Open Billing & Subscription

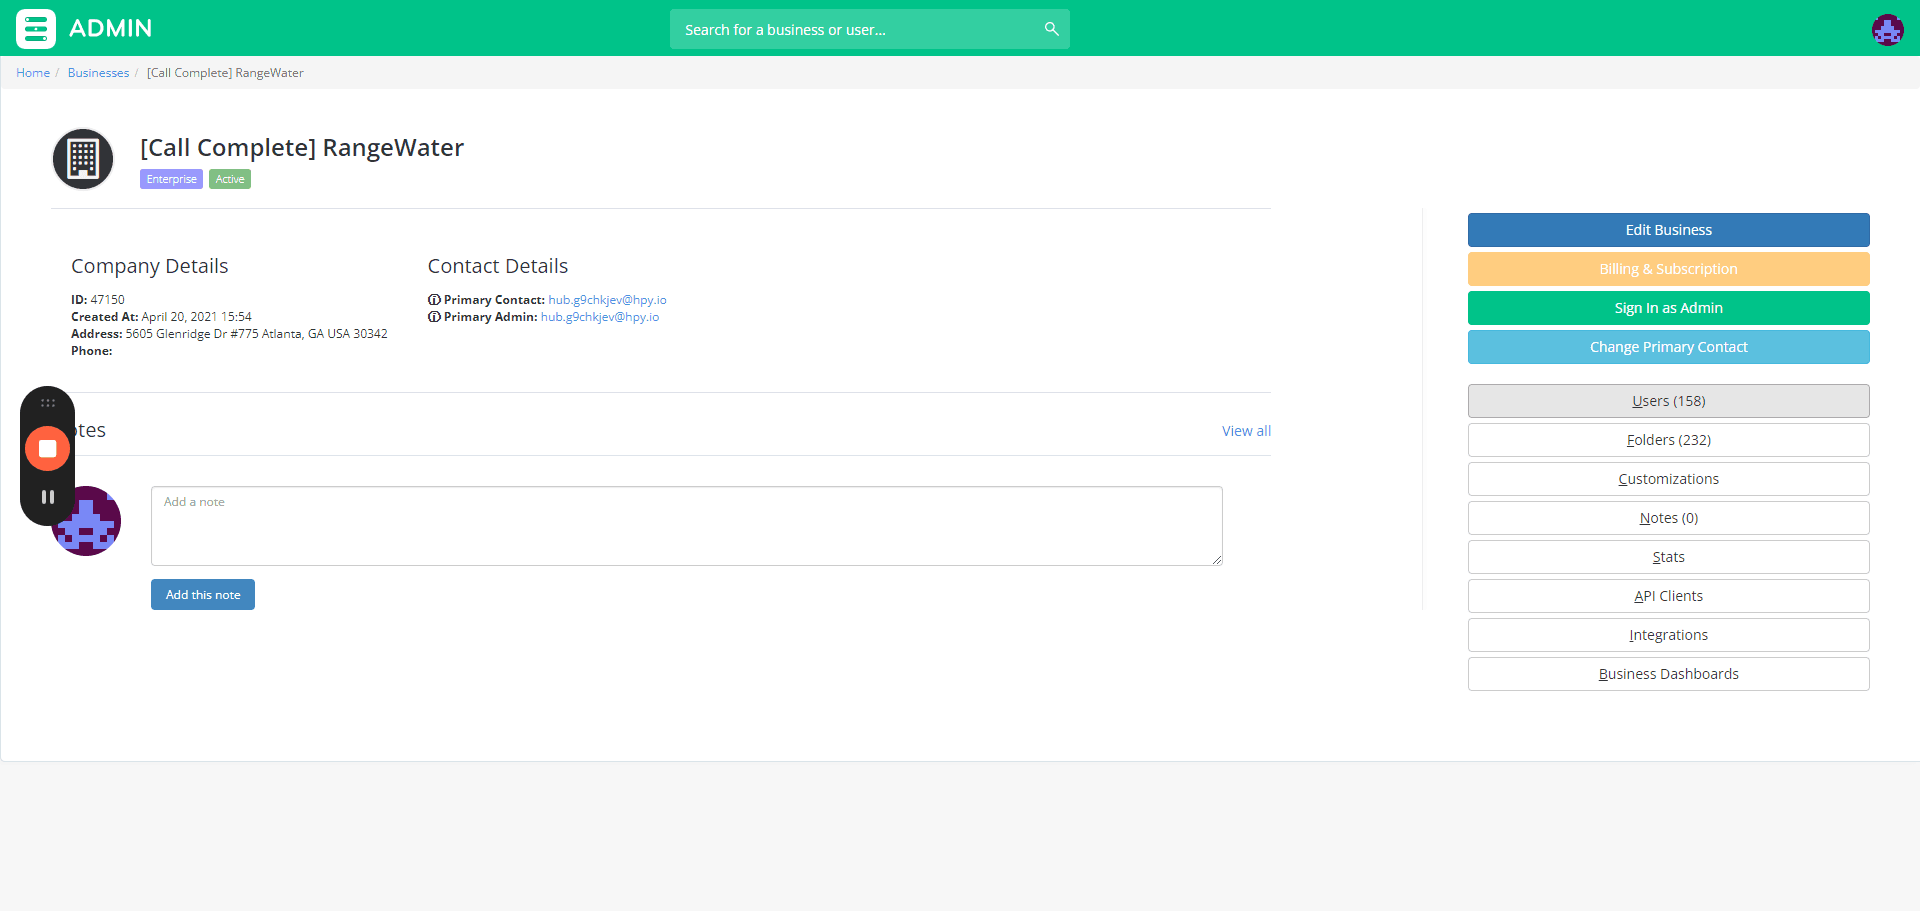(x=1668, y=269)
